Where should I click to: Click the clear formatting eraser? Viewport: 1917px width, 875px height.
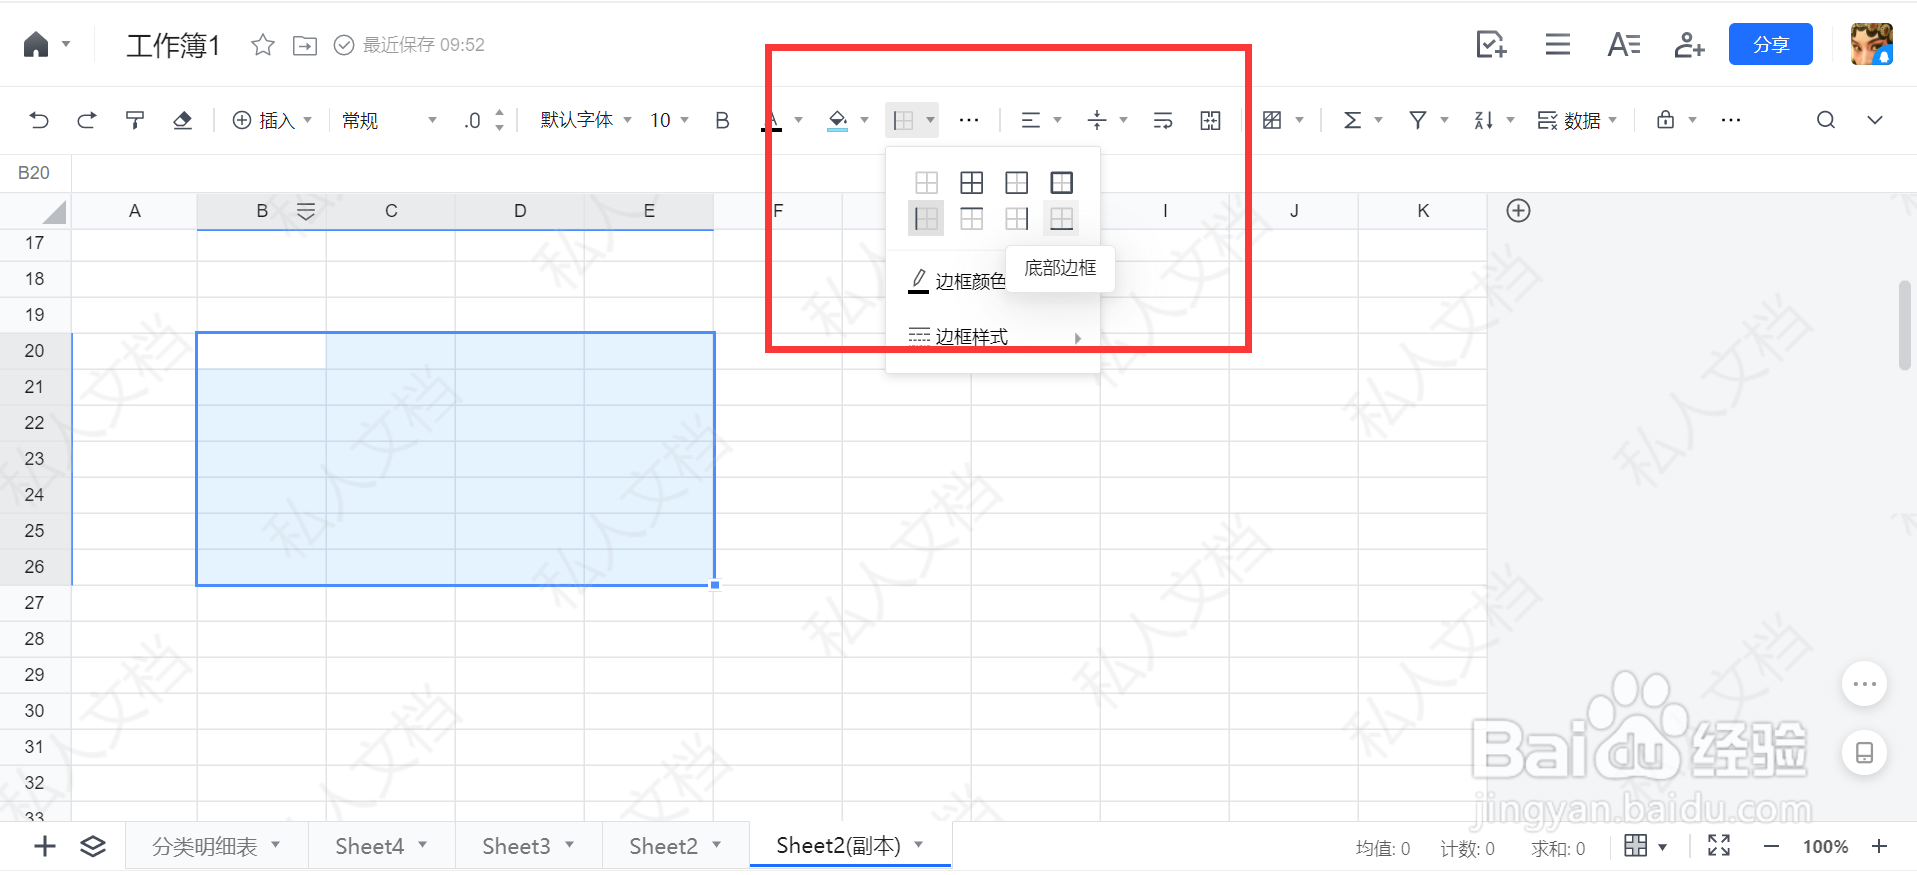click(x=182, y=120)
